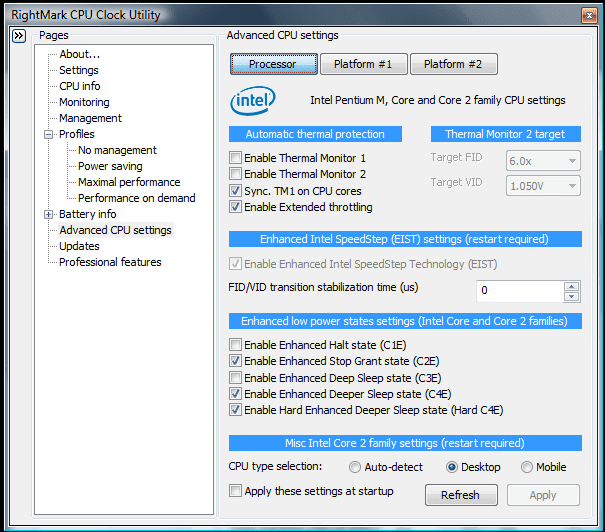This screenshot has width=605, height=532.
Task: Click Misc Intel Core 2 family settings header
Action: pos(405,443)
